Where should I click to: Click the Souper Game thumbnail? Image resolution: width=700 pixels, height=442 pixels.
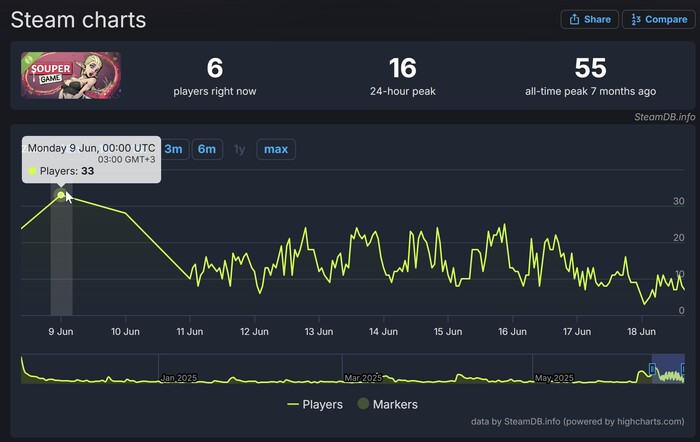(x=71, y=76)
